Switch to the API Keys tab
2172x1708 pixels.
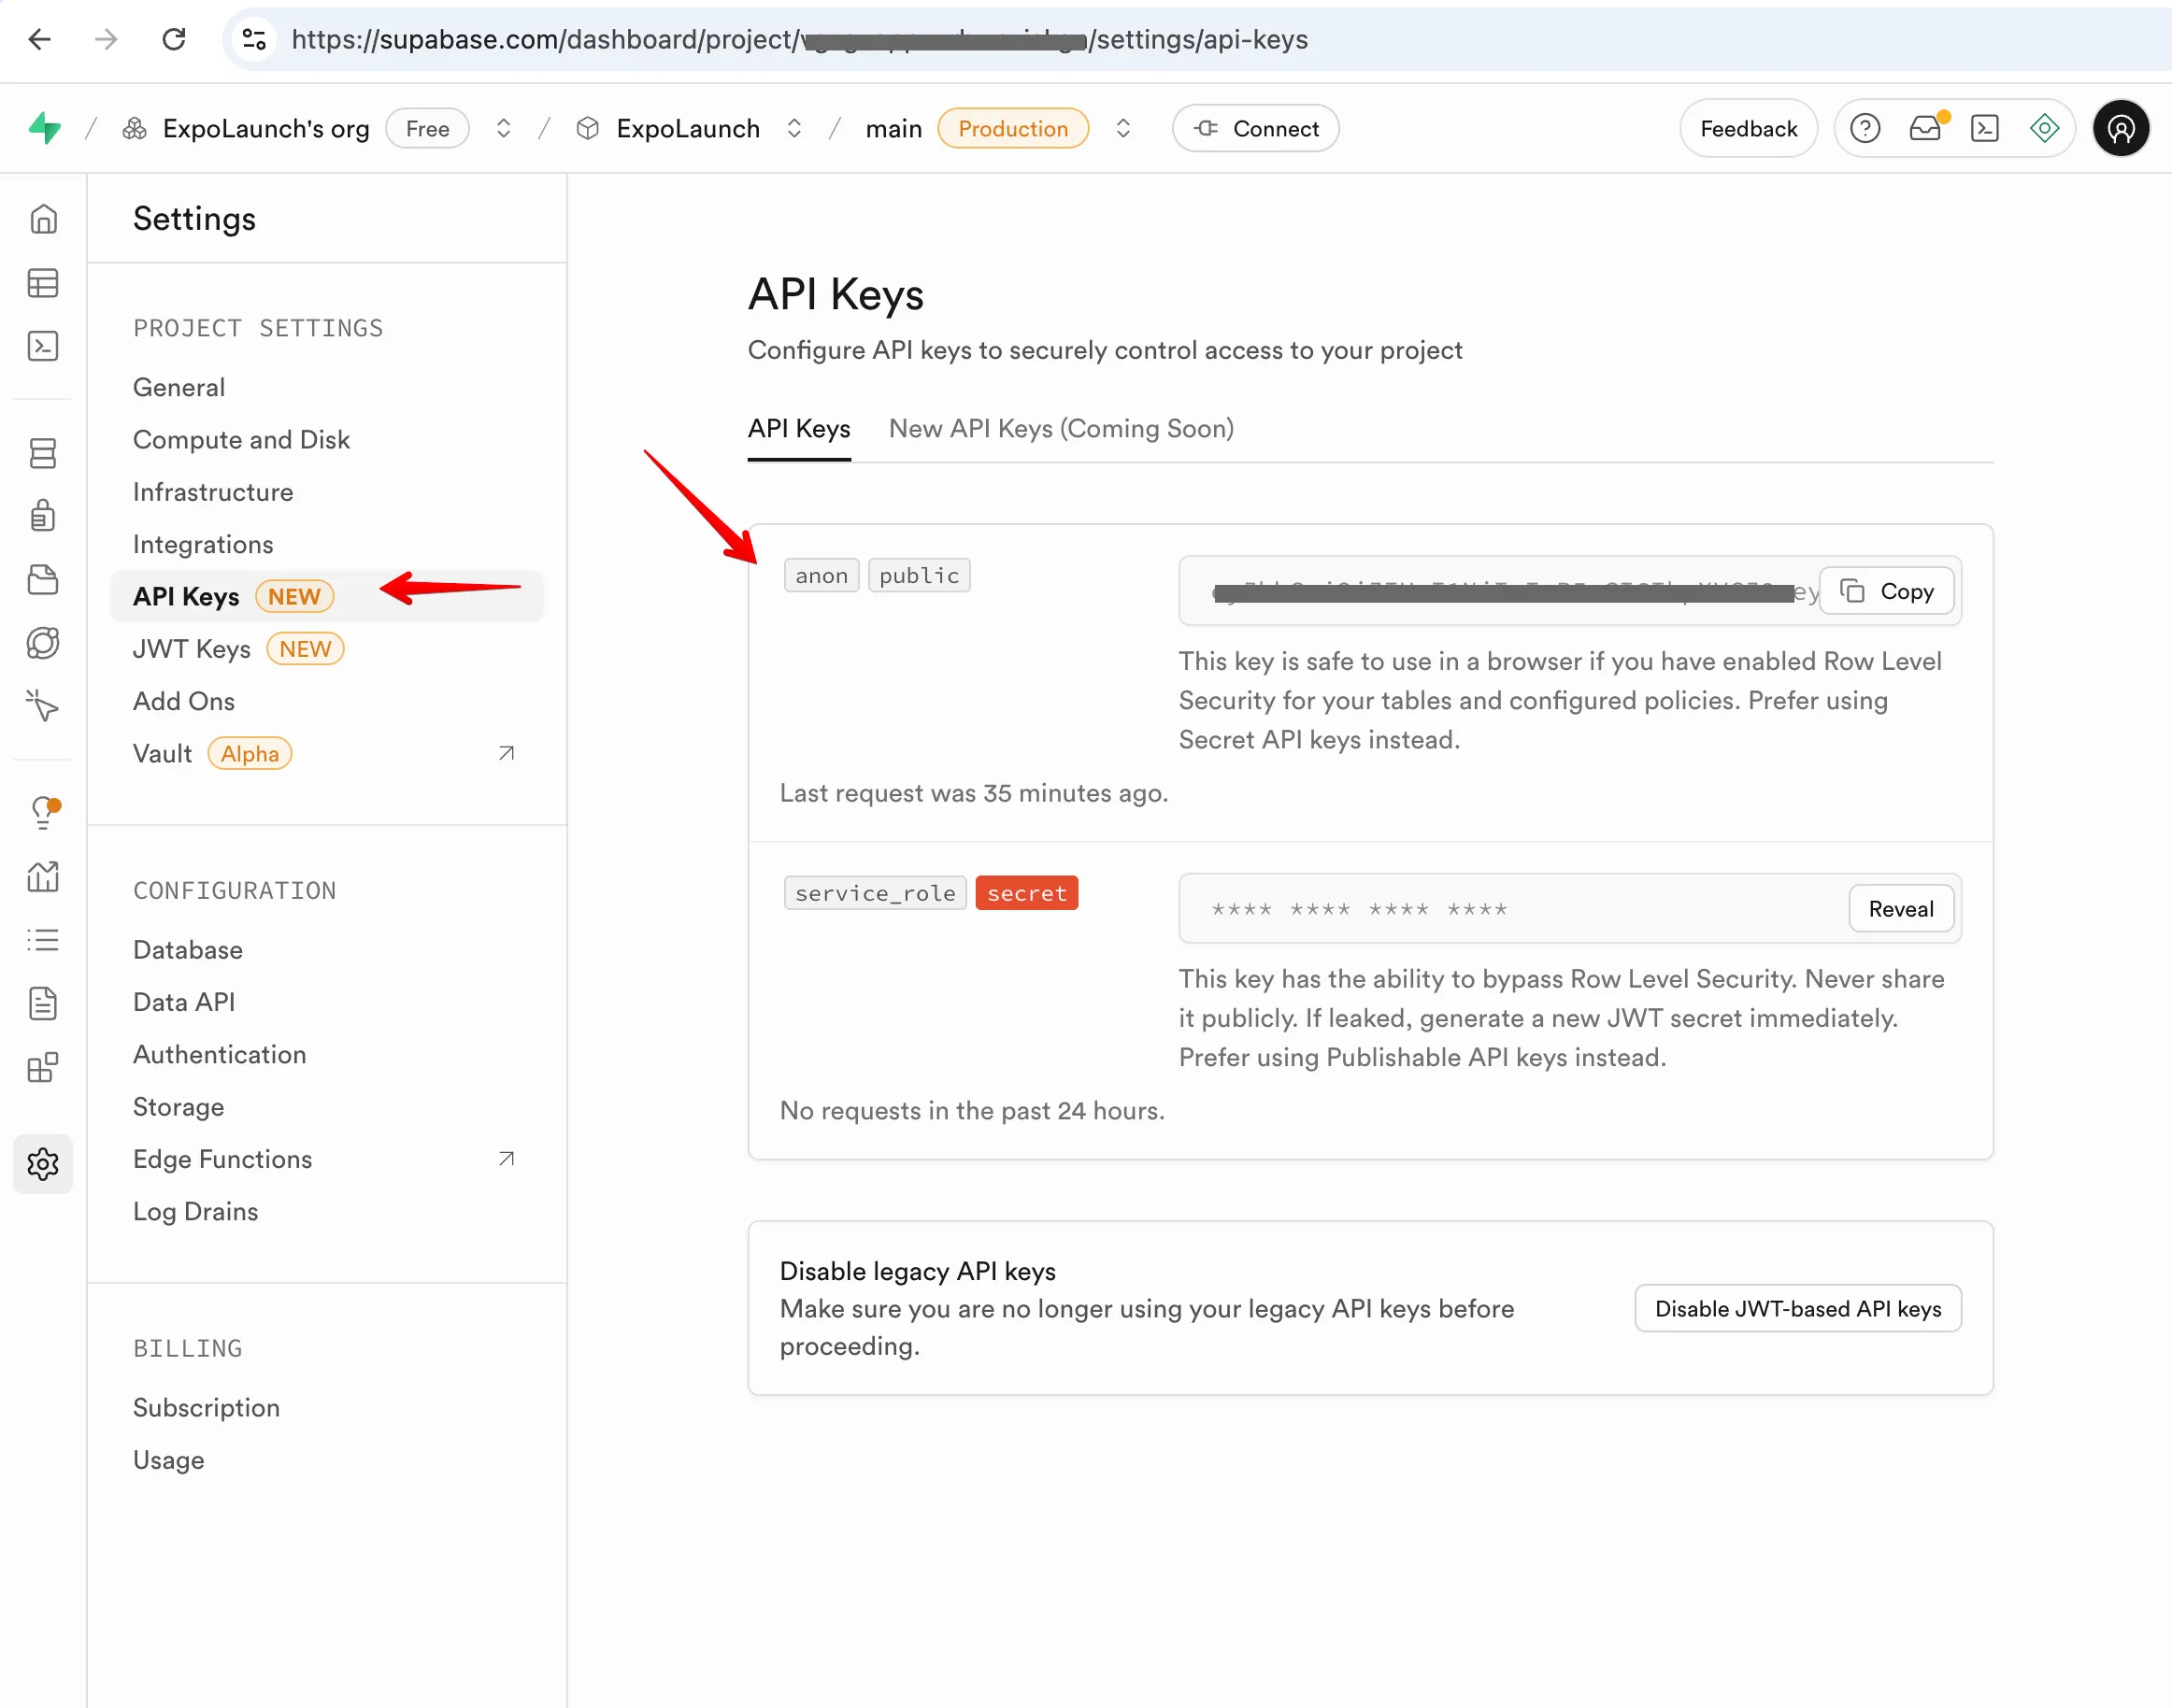click(799, 429)
